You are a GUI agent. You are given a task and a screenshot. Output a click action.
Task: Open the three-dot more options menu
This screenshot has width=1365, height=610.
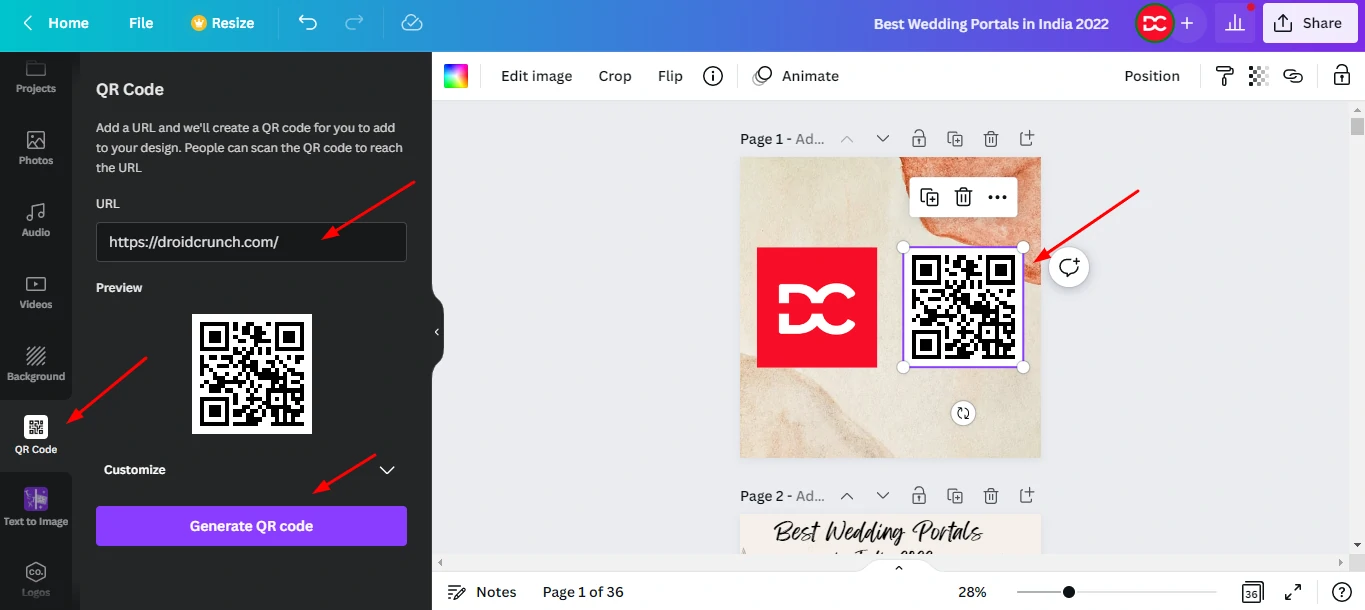pyautogui.click(x=997, y=197)
